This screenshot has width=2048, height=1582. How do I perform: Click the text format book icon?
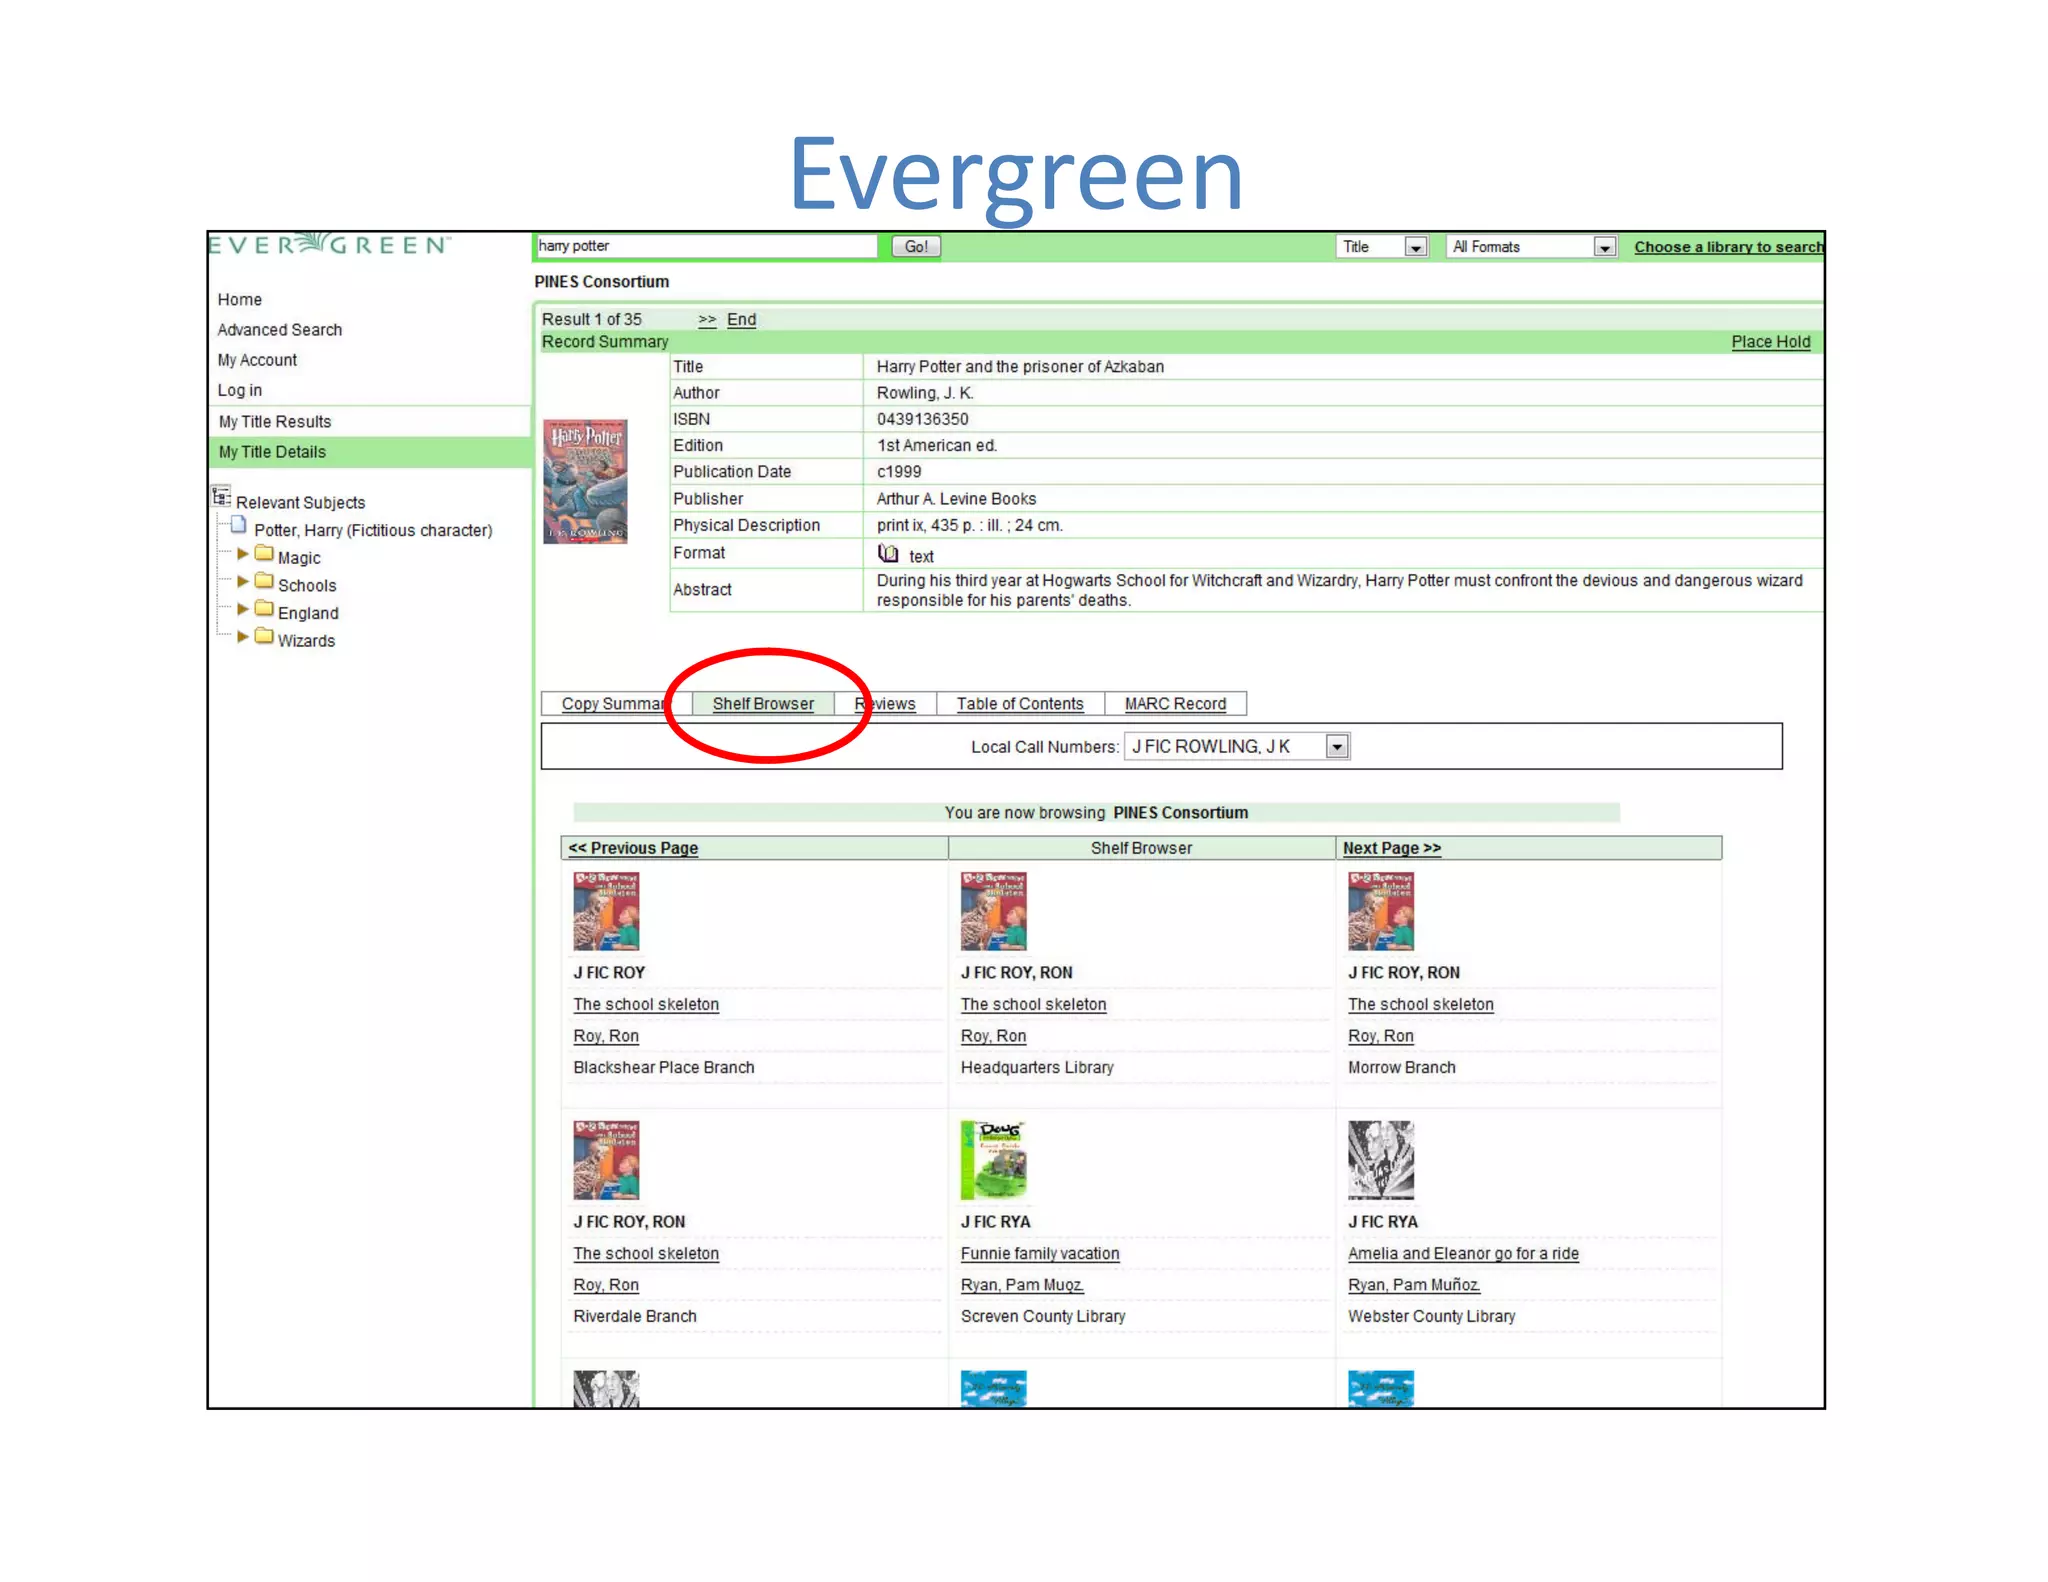888,554
